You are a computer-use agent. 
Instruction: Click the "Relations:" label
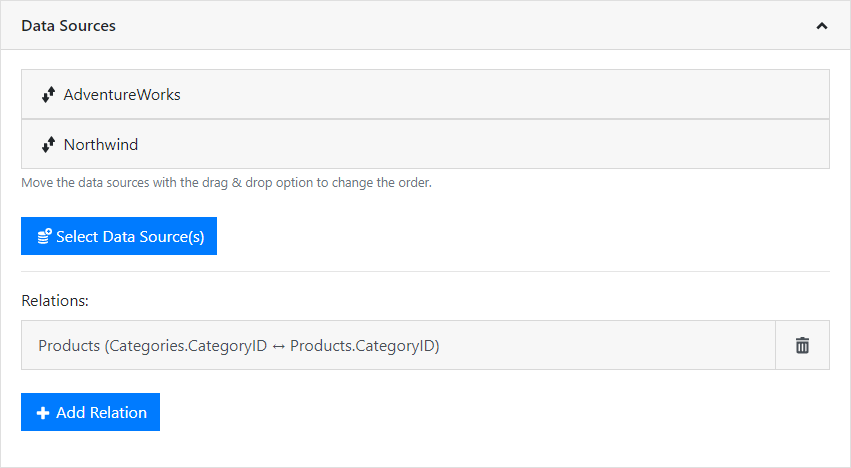(55, 299)
